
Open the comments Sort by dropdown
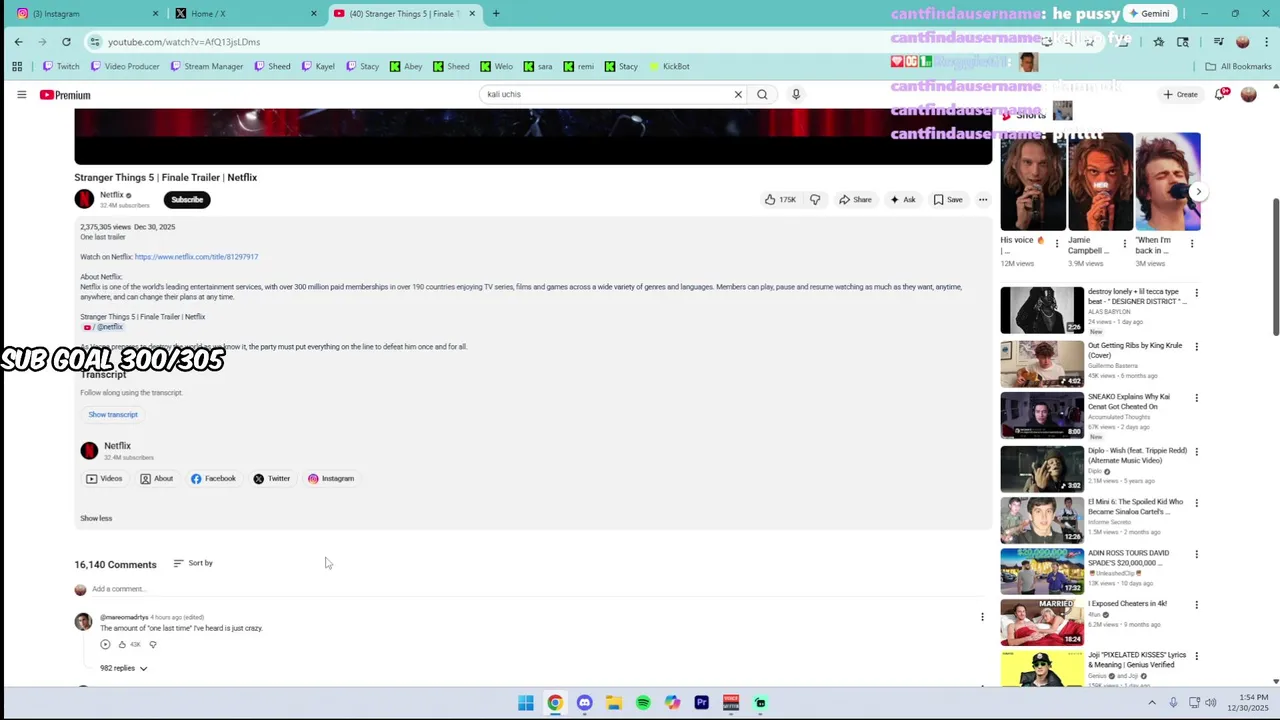click(x=193, y=563)
